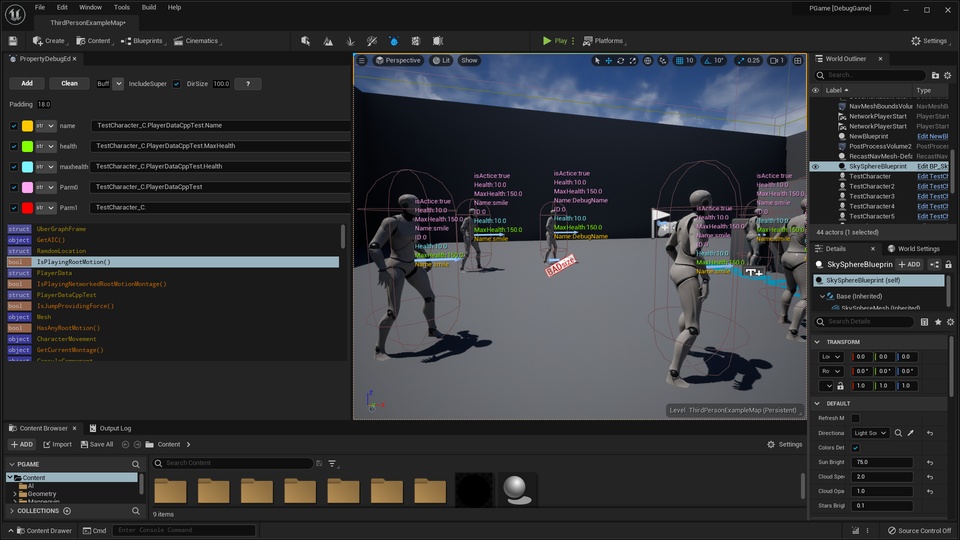This screenshot has width=960, height=540.
Task: Open the Perspective view mode dropdown
Action: point(399,60)
